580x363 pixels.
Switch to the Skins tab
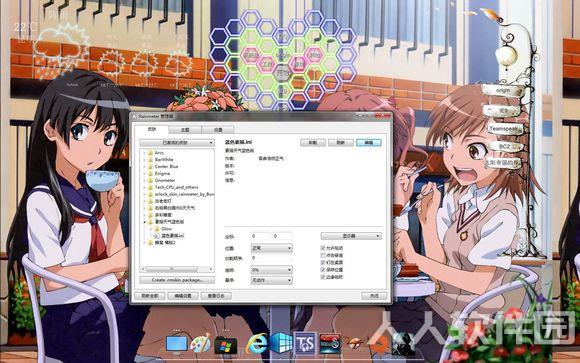click(x=152, y=129)
